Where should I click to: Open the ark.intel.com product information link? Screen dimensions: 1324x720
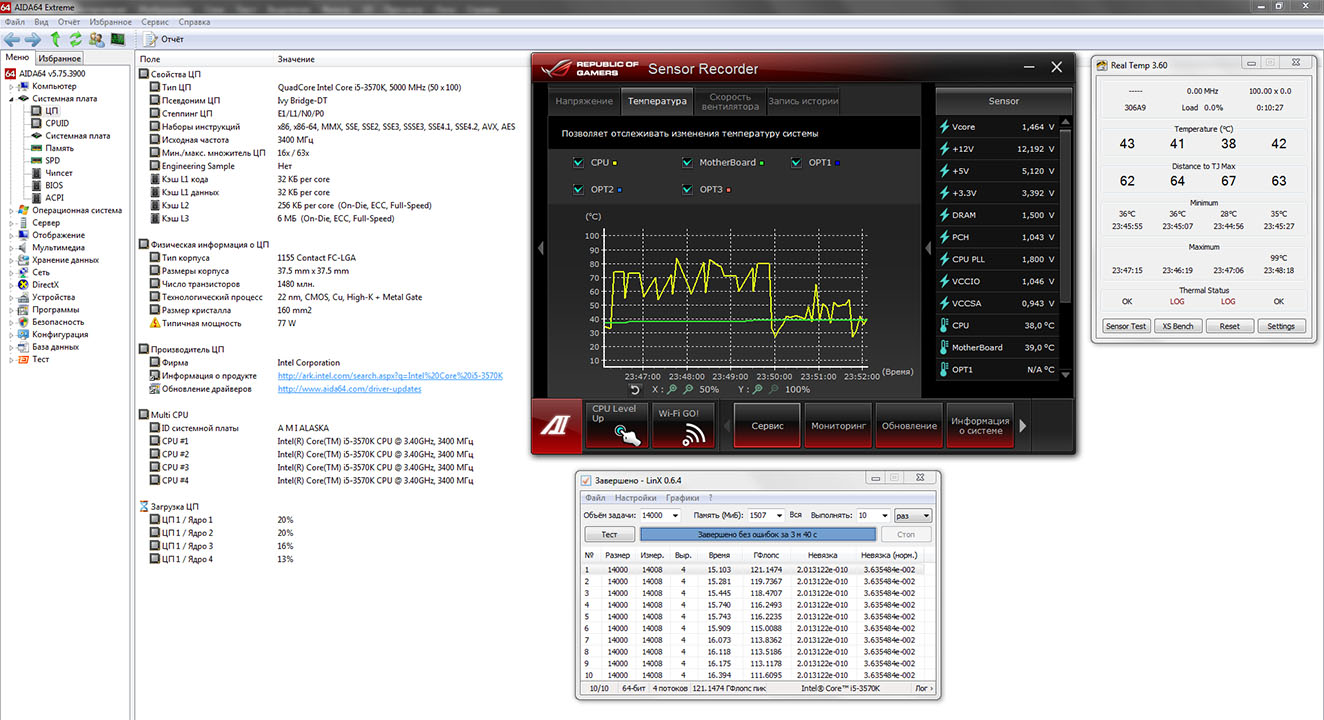(x=390, y=376)
